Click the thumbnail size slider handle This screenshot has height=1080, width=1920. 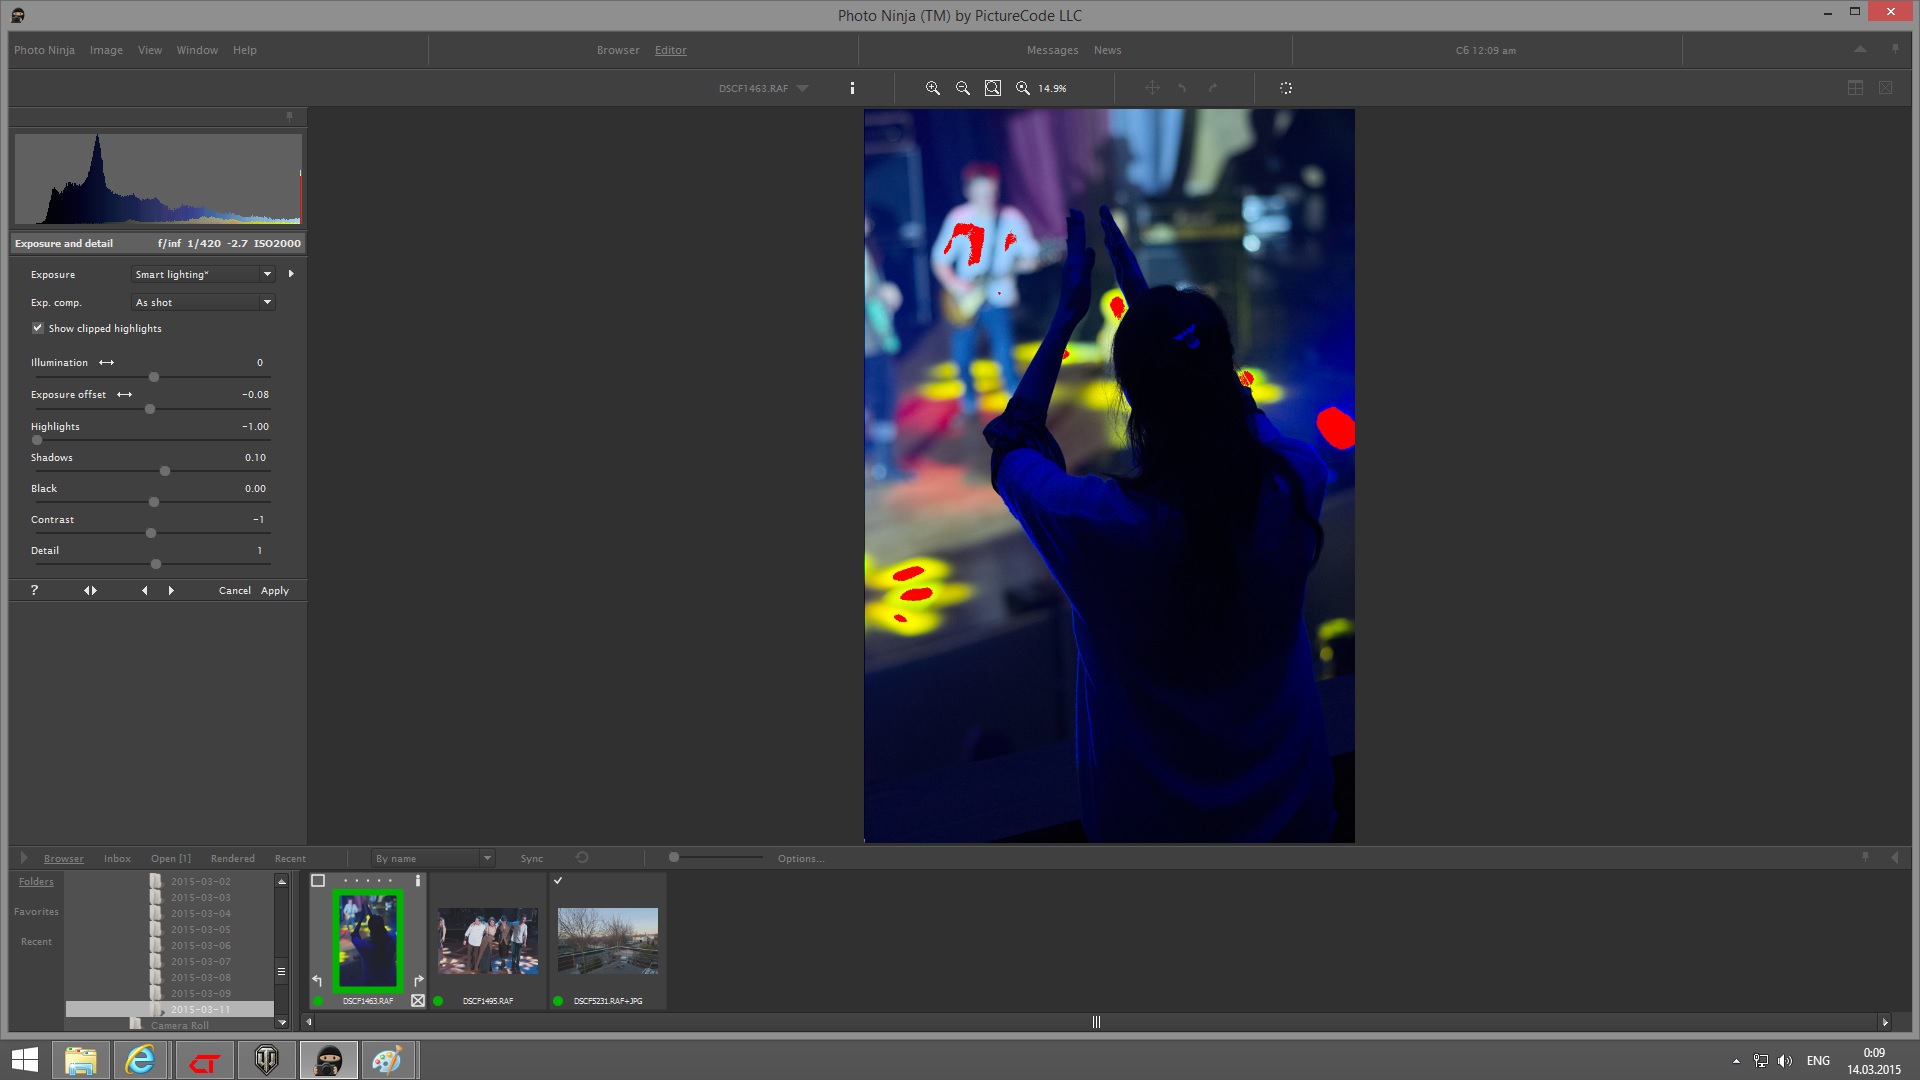click(674, 857)
